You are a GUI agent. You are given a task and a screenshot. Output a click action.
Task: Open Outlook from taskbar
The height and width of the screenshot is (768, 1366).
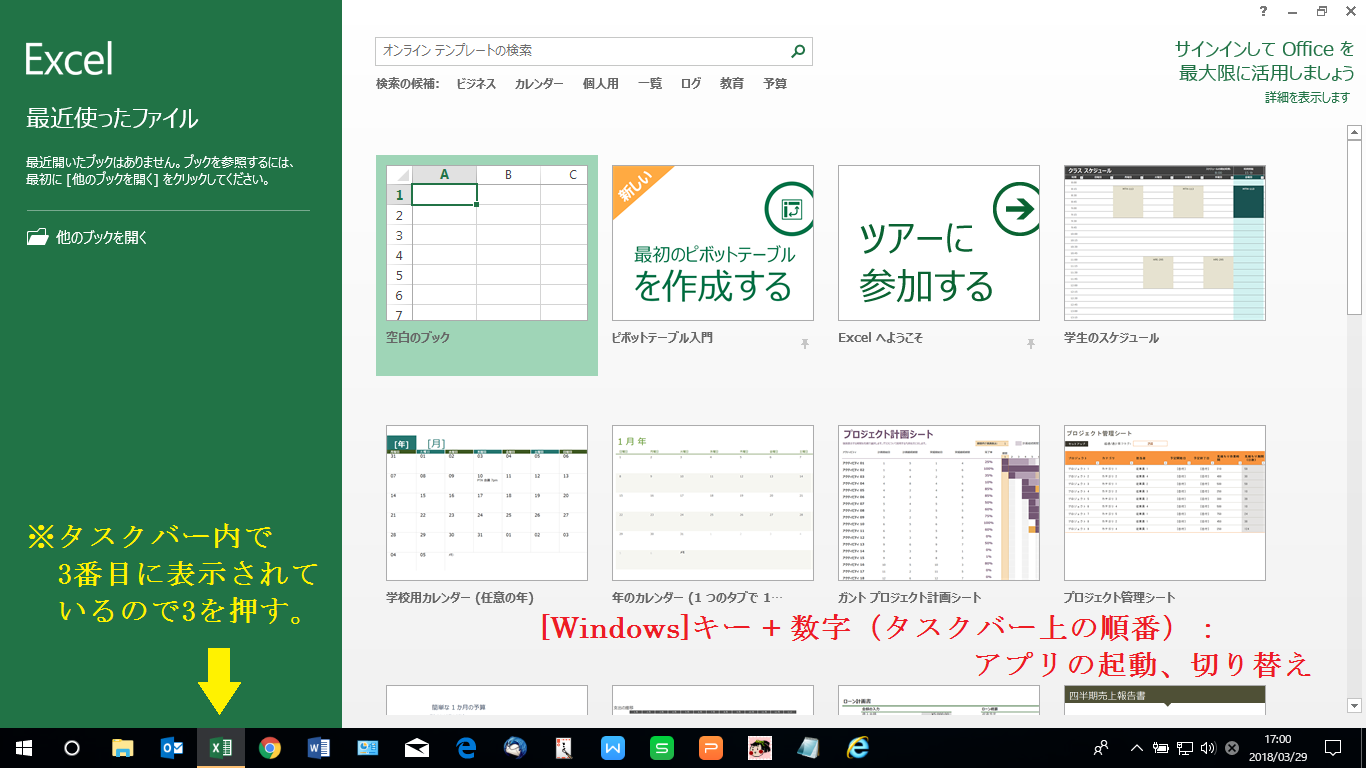click(x=172, y=748)
